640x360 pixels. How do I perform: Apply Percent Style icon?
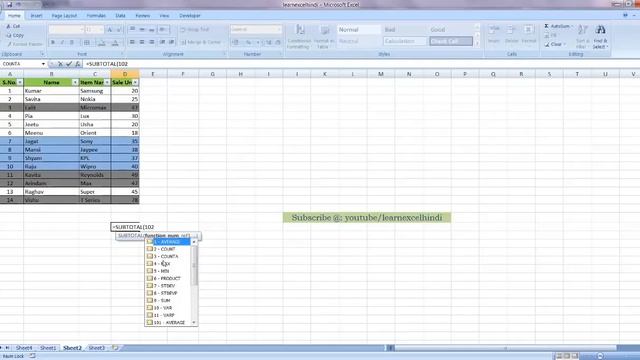pos(248,42)
